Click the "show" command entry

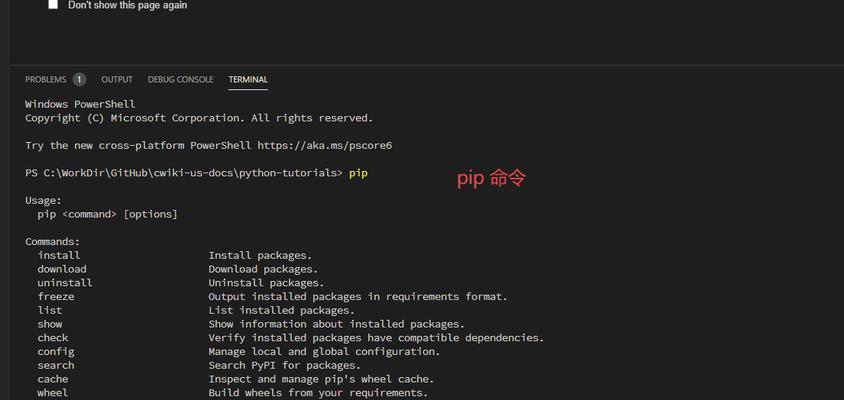(x=50, y=324)
